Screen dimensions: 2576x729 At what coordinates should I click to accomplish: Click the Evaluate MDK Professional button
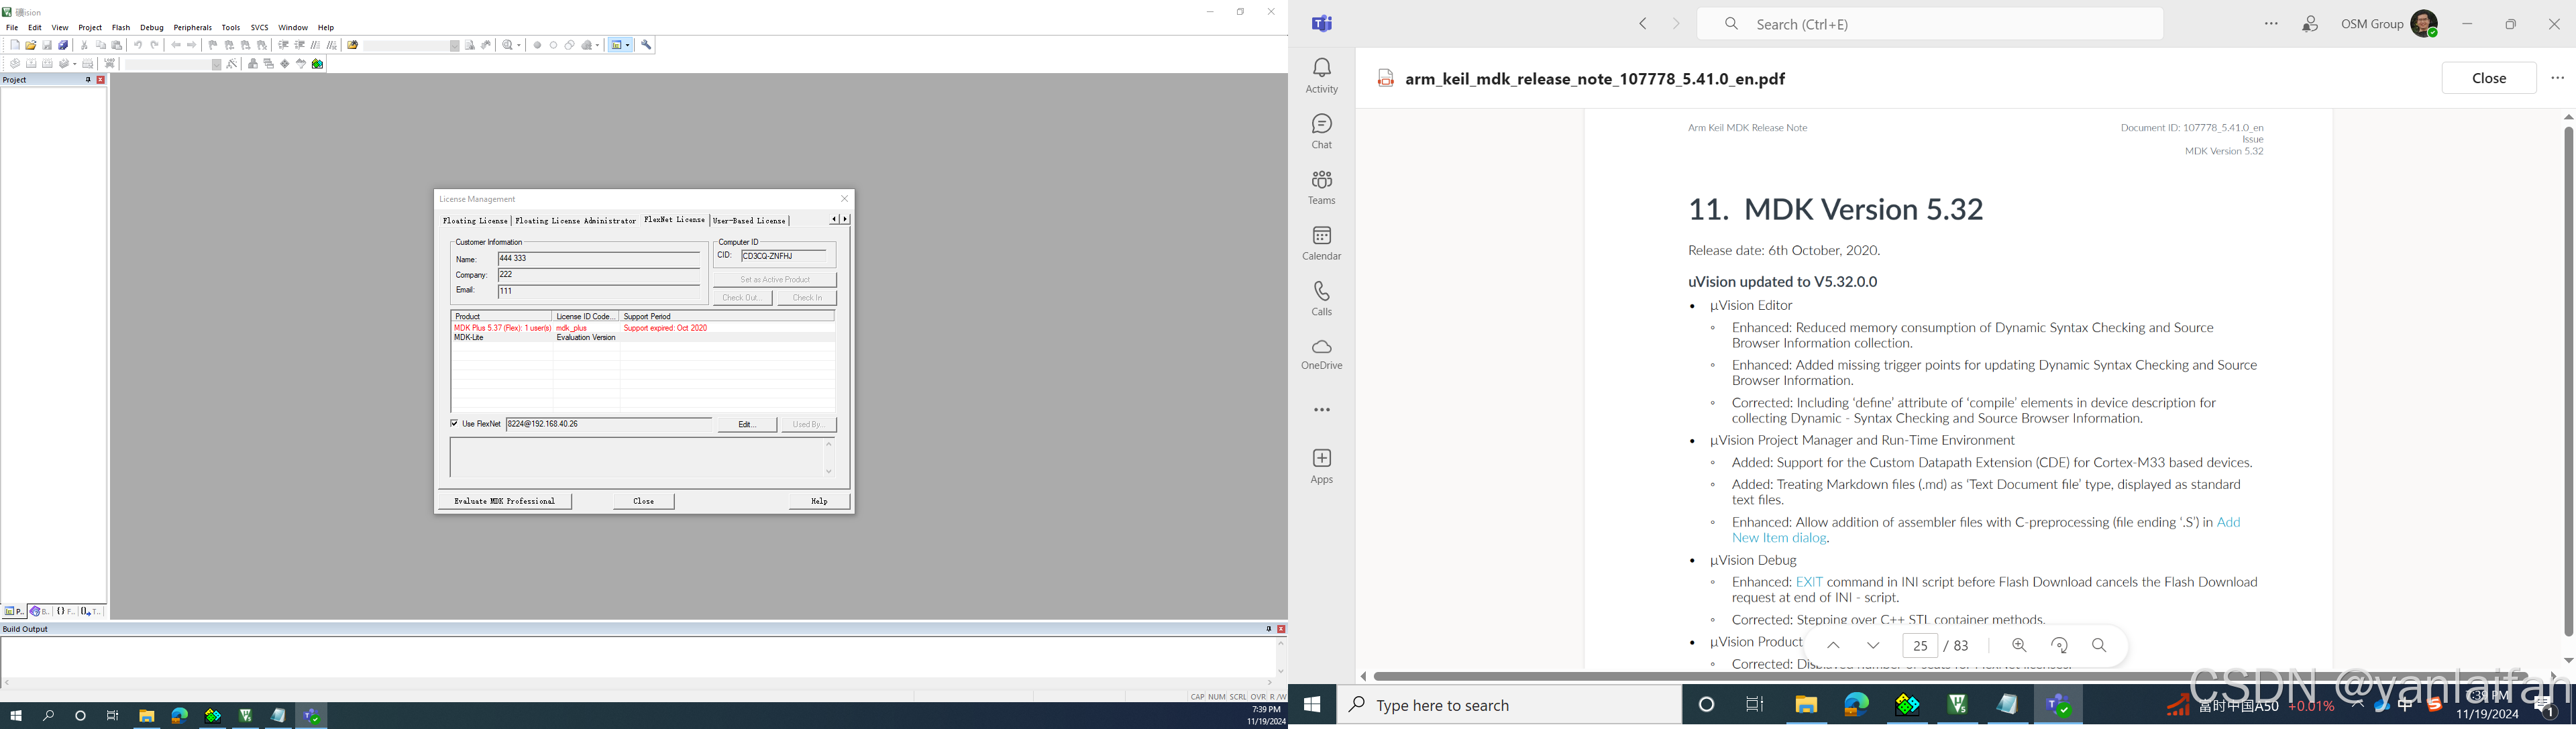pyautogui.click(x=504, y=501)
